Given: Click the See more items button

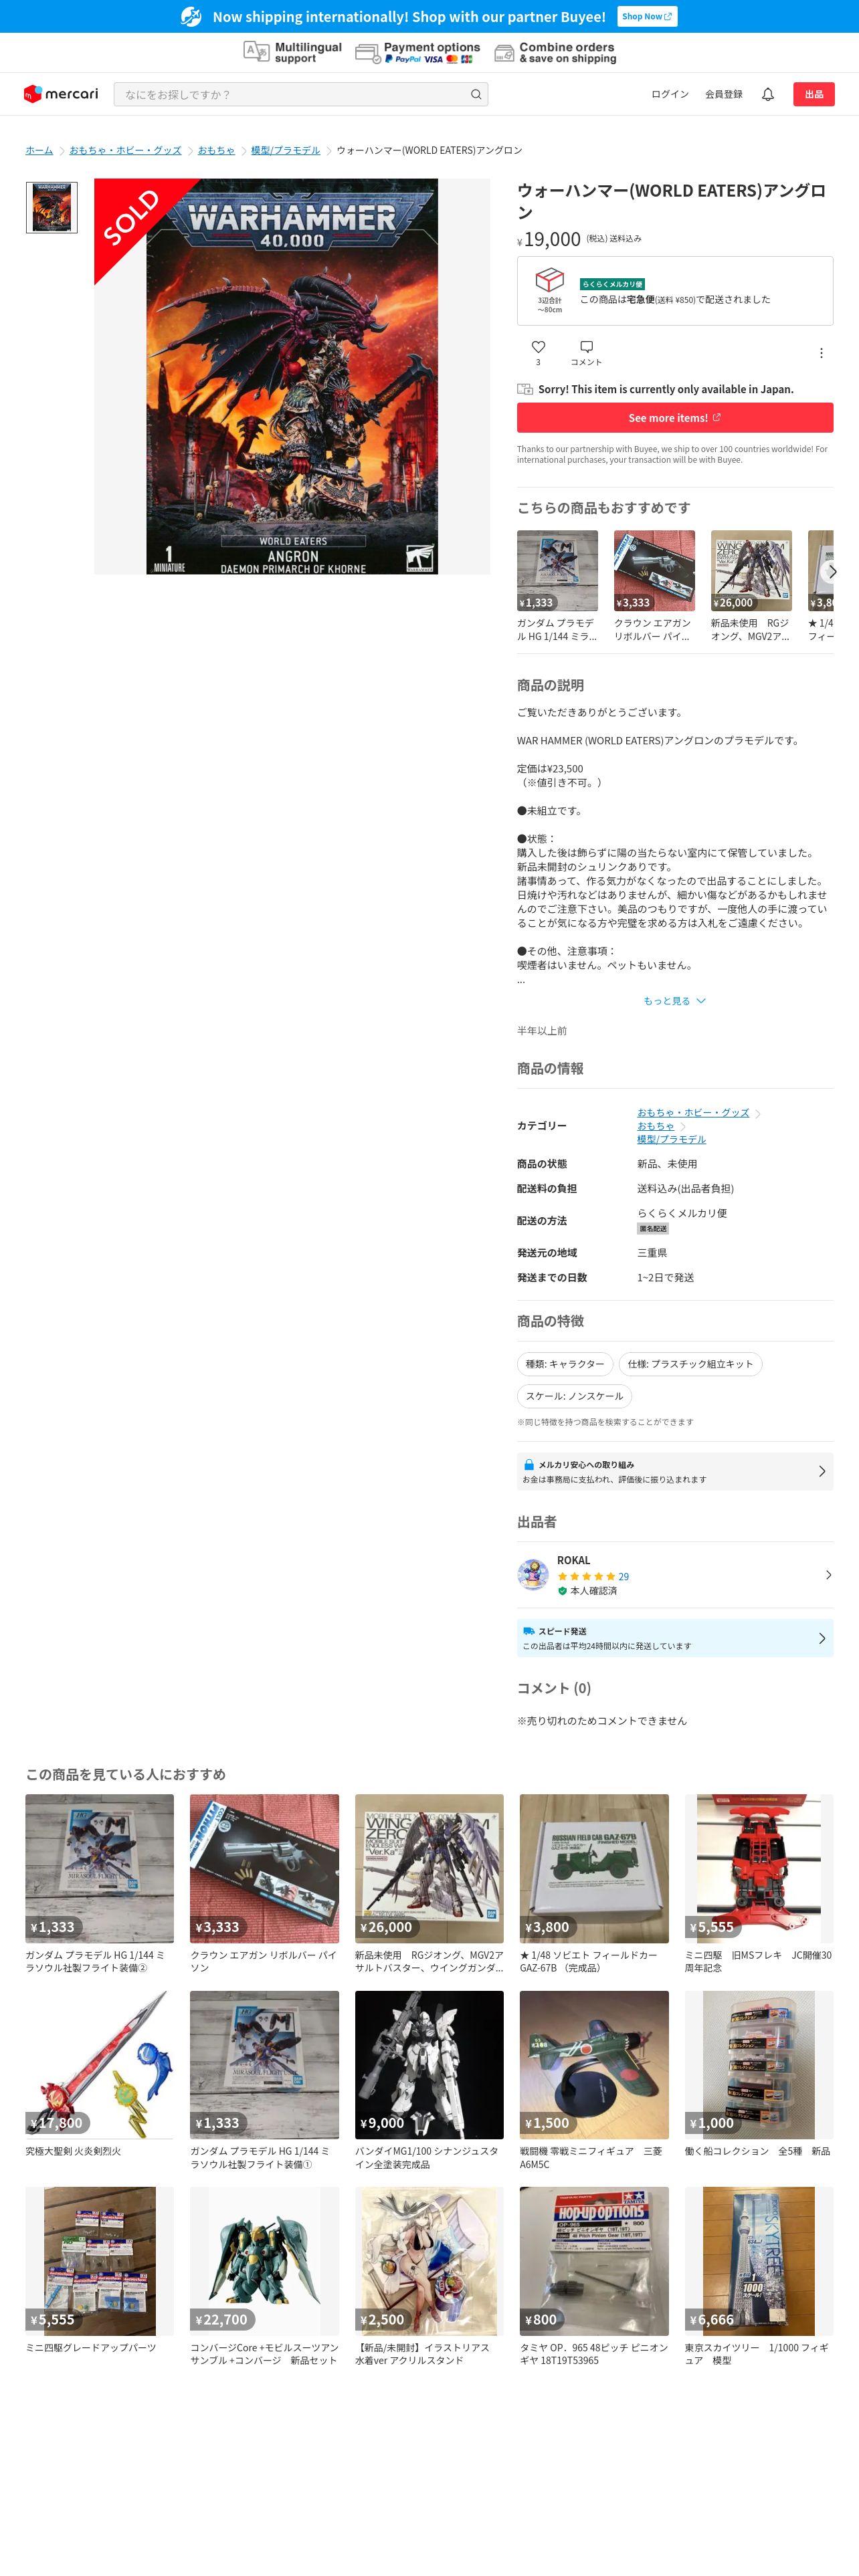Looking at the screenshot, I should (675, 418).
